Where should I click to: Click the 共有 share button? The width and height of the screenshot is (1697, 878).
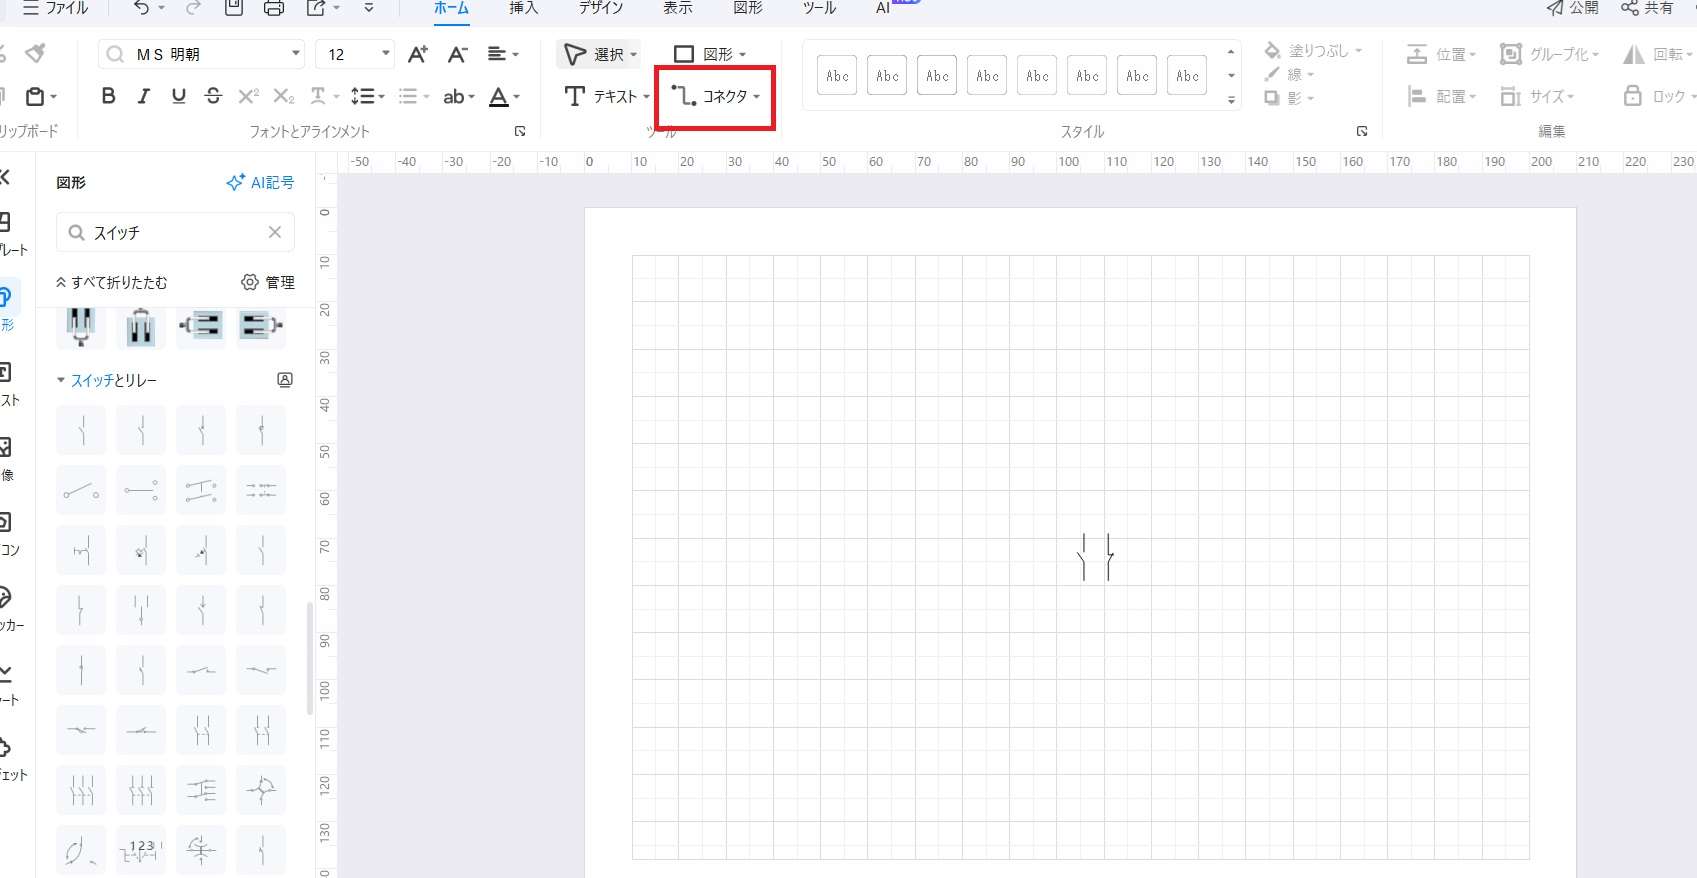pos(1647,8)
